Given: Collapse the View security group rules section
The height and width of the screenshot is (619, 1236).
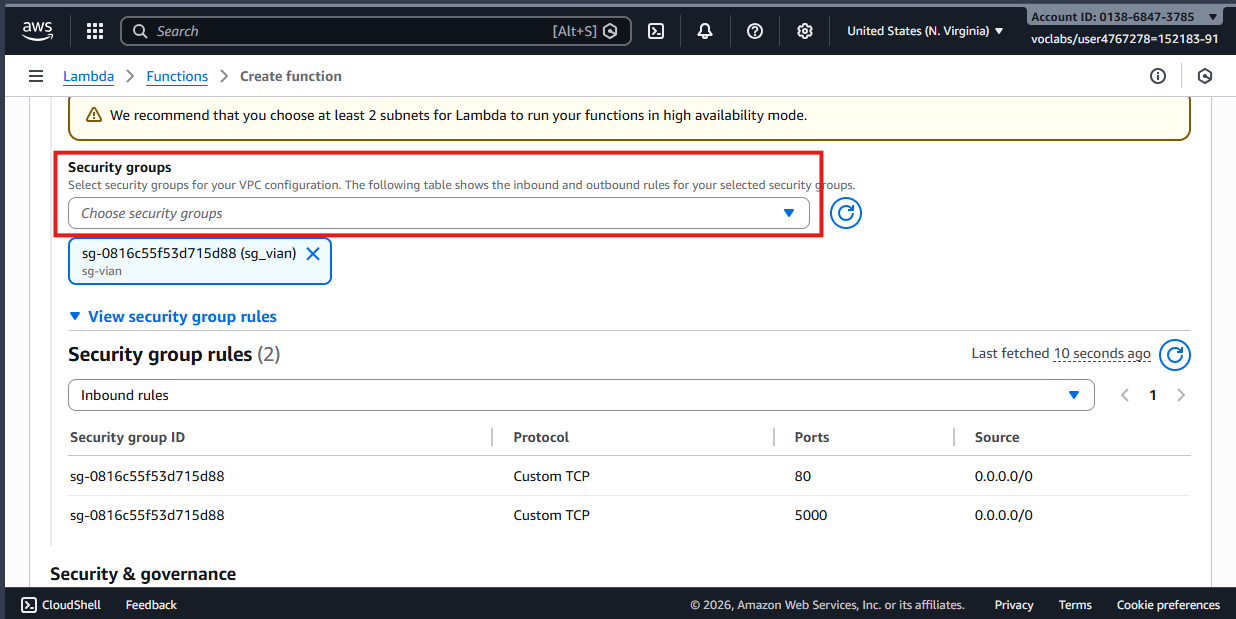Looking at the screenshot, I should (173, 316).
